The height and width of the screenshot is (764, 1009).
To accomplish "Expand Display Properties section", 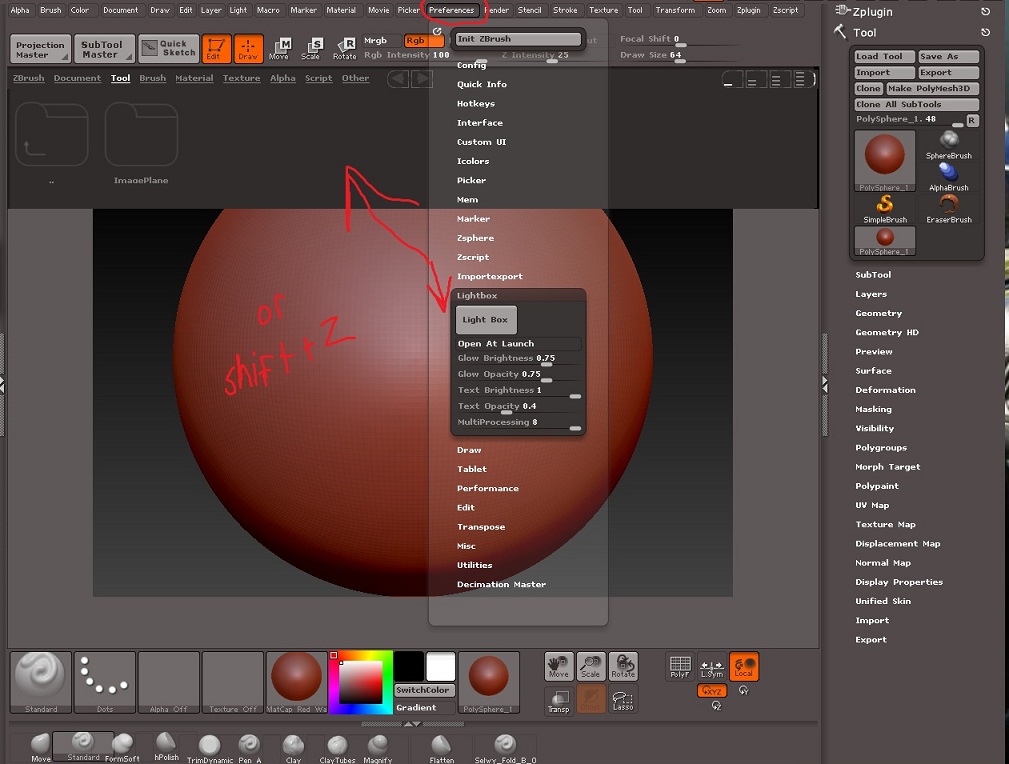I will click(x=898, y=582).
